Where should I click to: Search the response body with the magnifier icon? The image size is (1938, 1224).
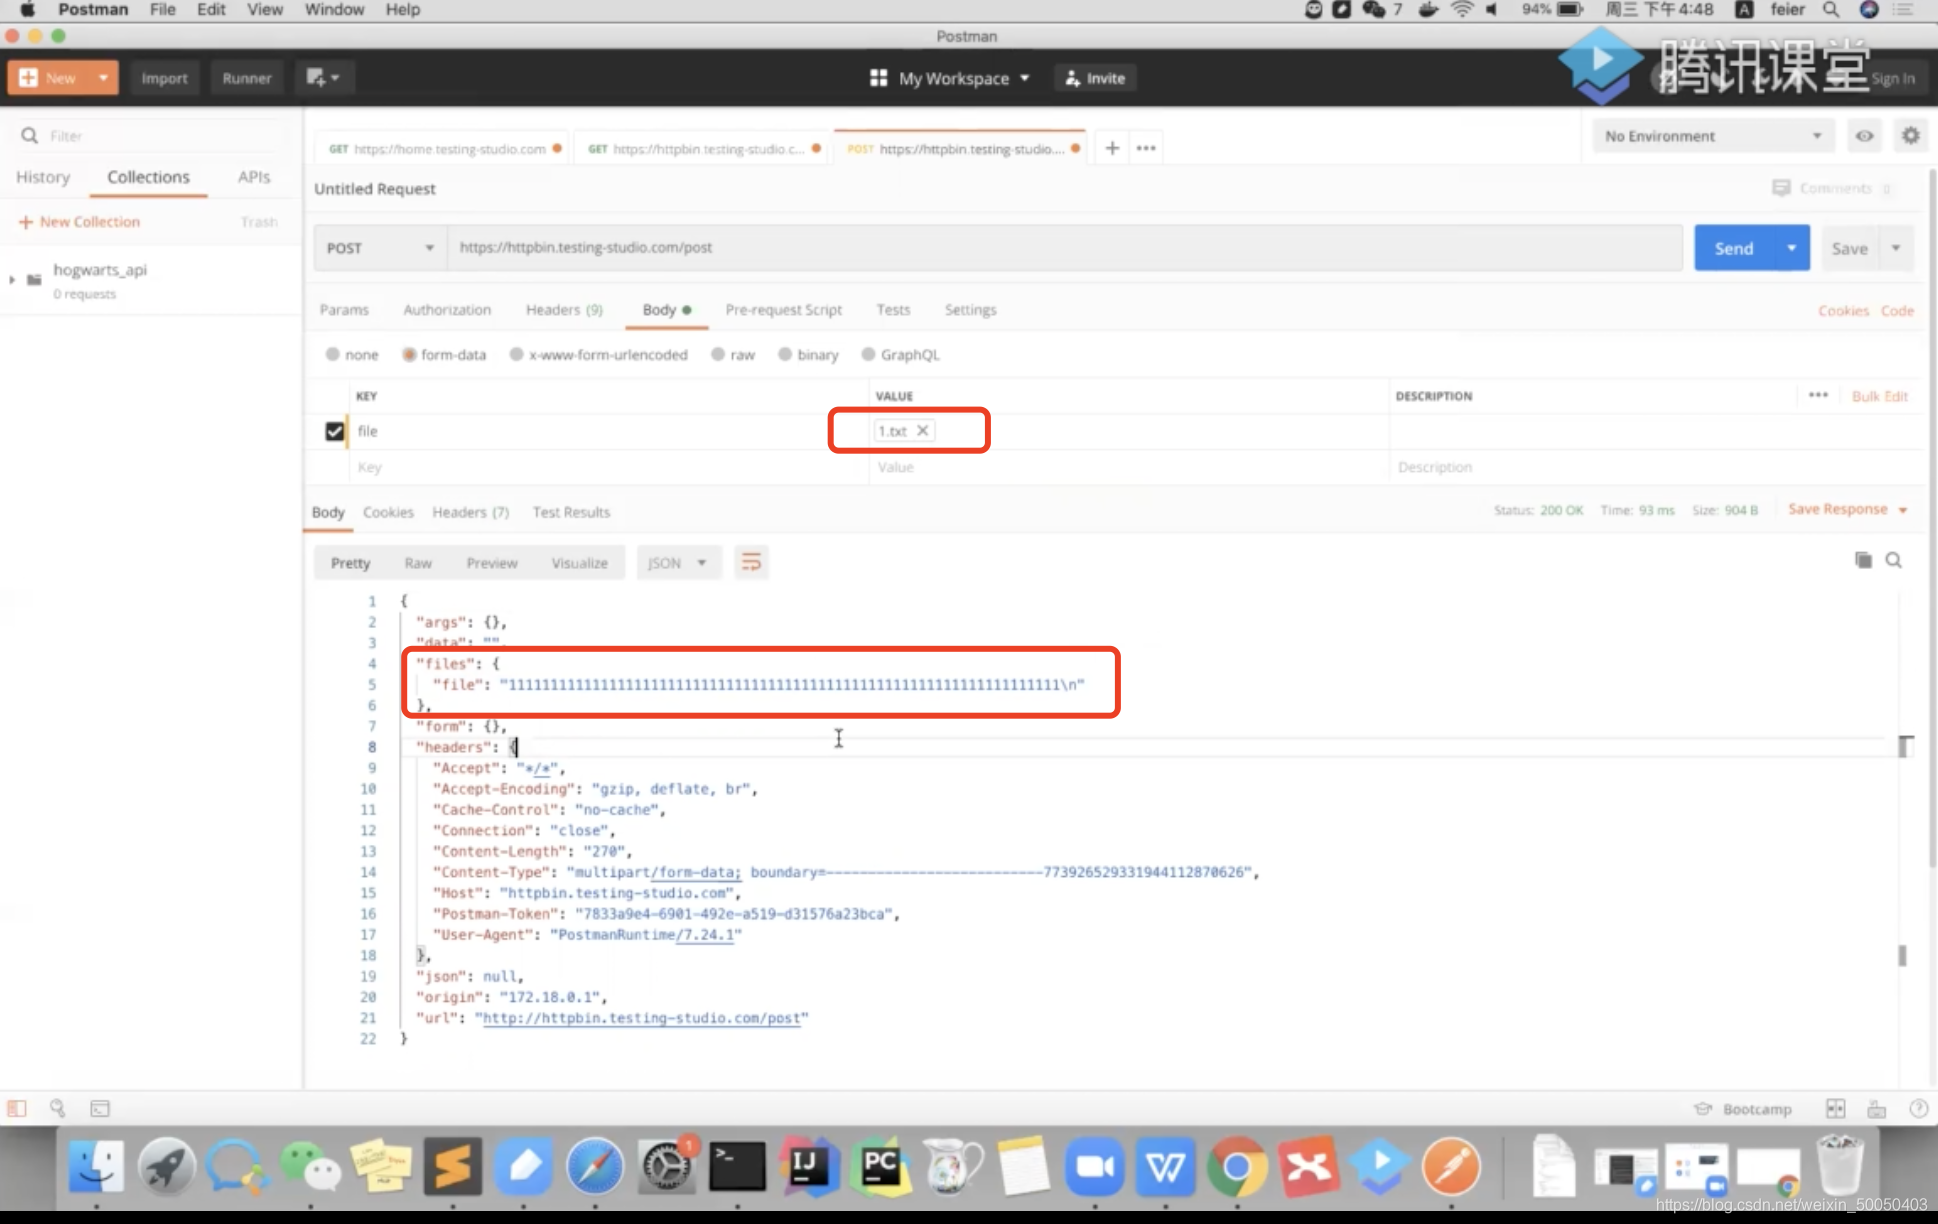[1894, 560]
